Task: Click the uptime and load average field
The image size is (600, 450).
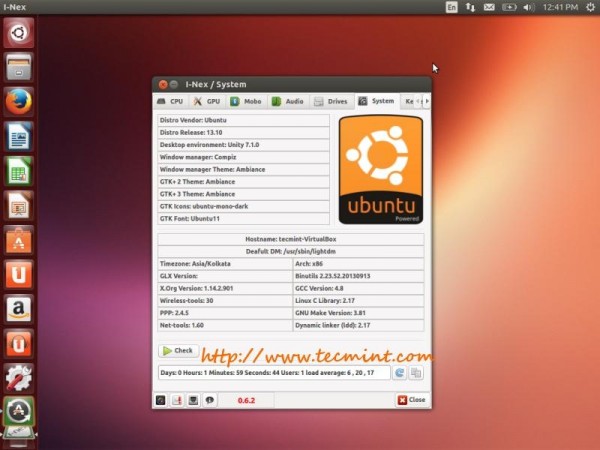Action: [x=274, y=373]
